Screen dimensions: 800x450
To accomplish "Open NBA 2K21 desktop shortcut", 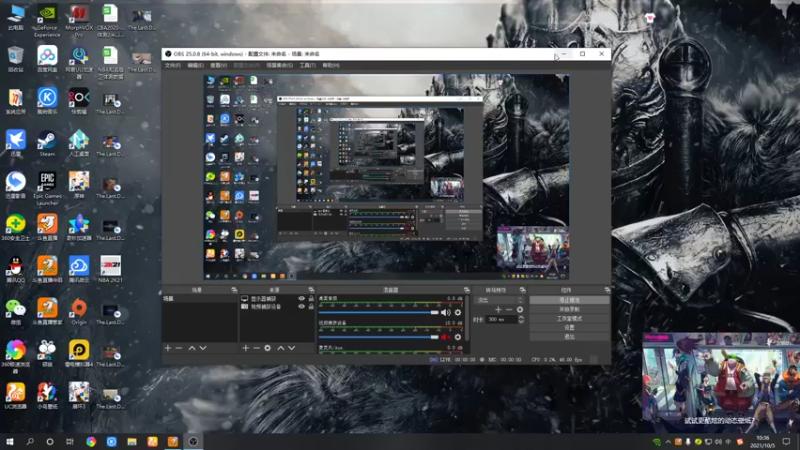I will (110, 269).
